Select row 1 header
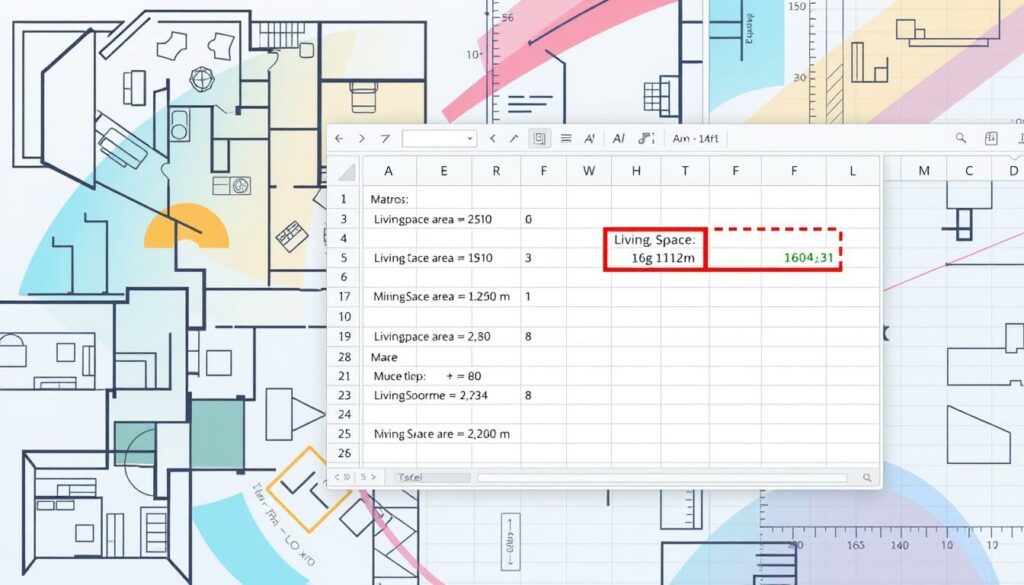 (x=344, y=199)
